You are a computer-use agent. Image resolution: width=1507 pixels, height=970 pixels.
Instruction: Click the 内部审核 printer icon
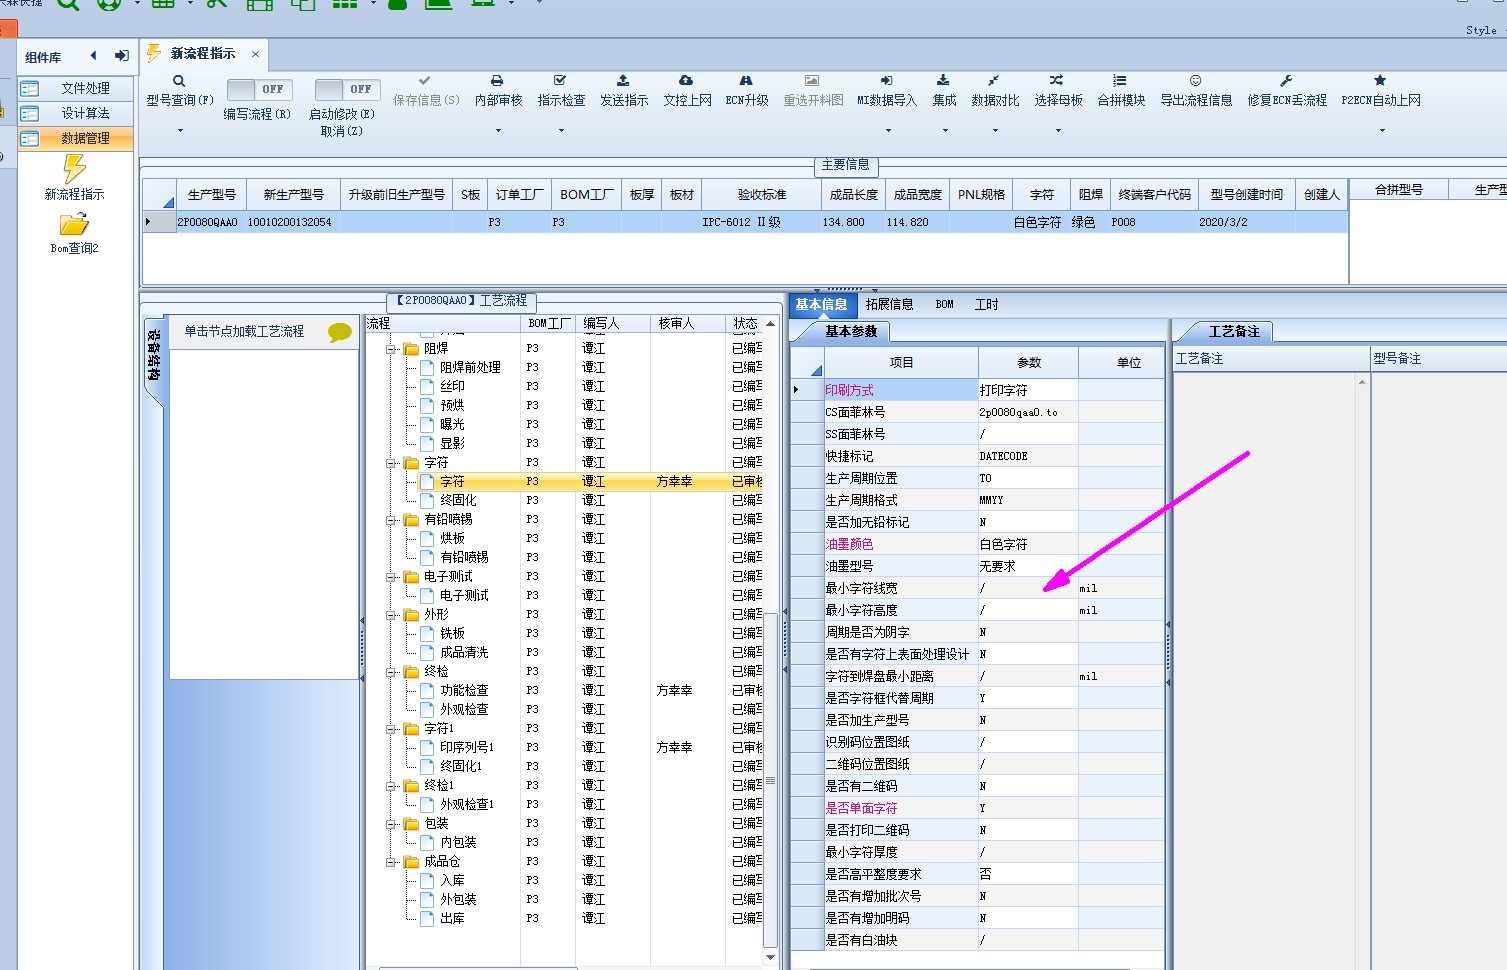(497, 80)
